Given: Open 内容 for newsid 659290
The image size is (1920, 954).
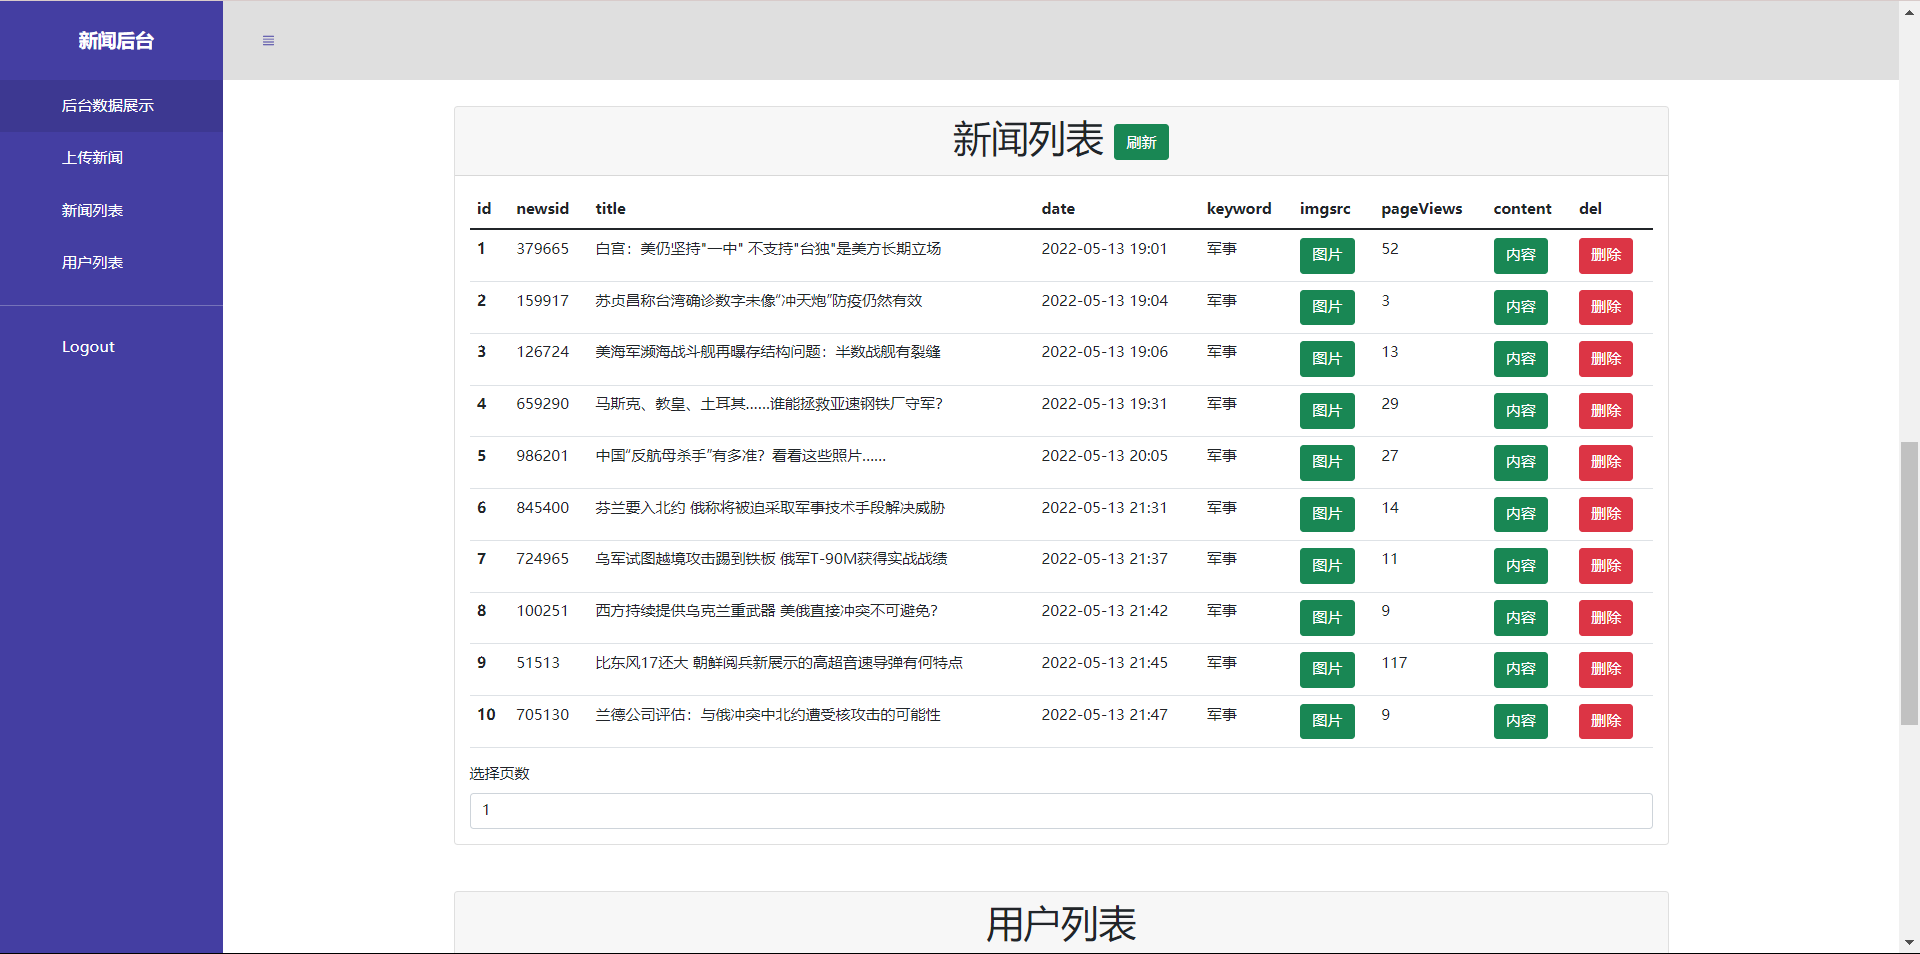Looking at the screenshot, I should pyautogui.click(x=1521, y=411).
